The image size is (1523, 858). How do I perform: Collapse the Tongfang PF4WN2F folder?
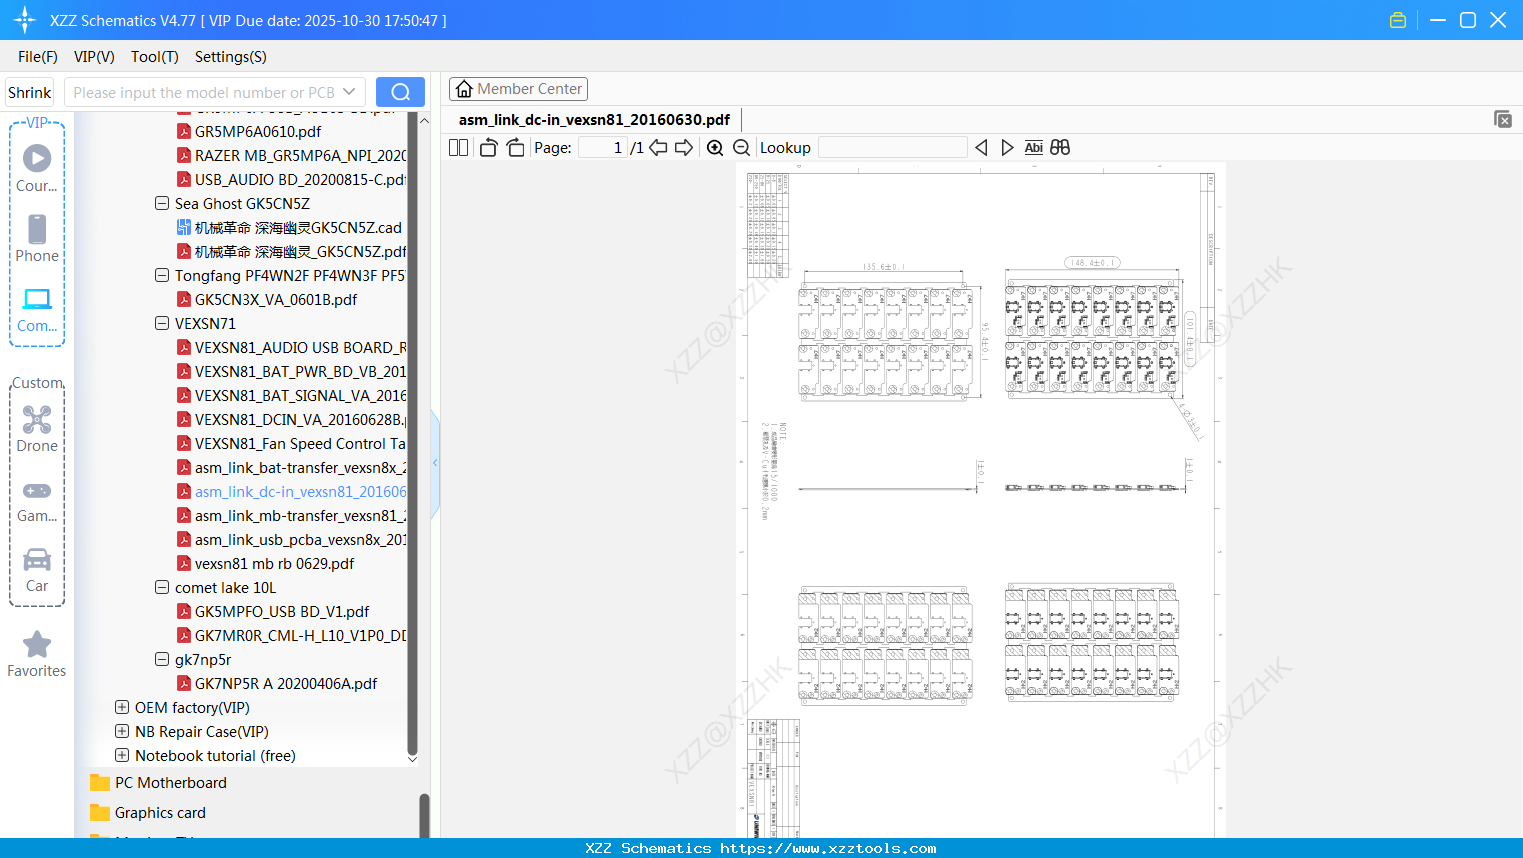[162, 275]
